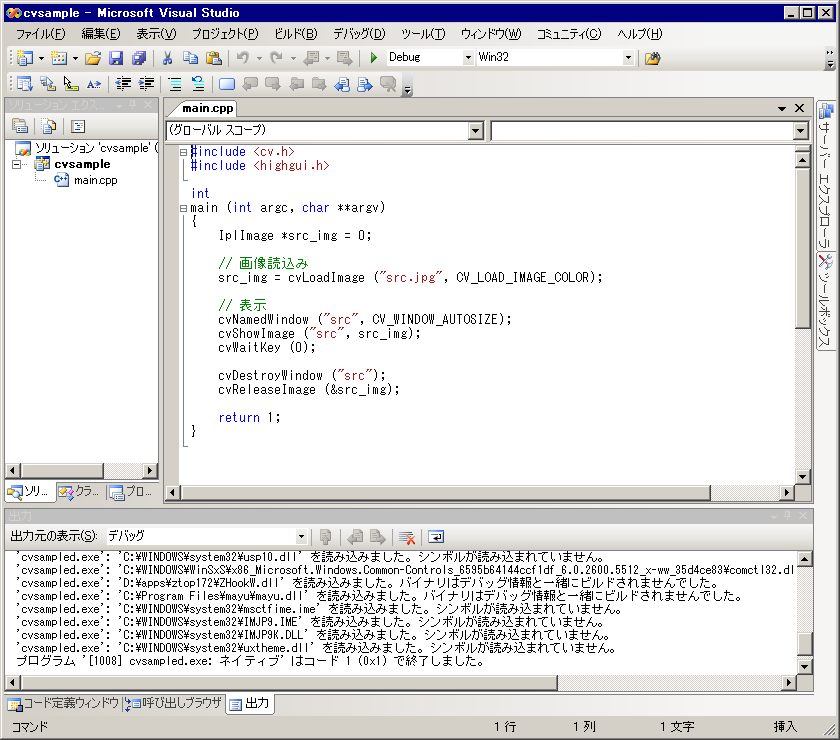Clear all output with the red X icon
Screen dimensions: 840x740
[x=407, y=536]
